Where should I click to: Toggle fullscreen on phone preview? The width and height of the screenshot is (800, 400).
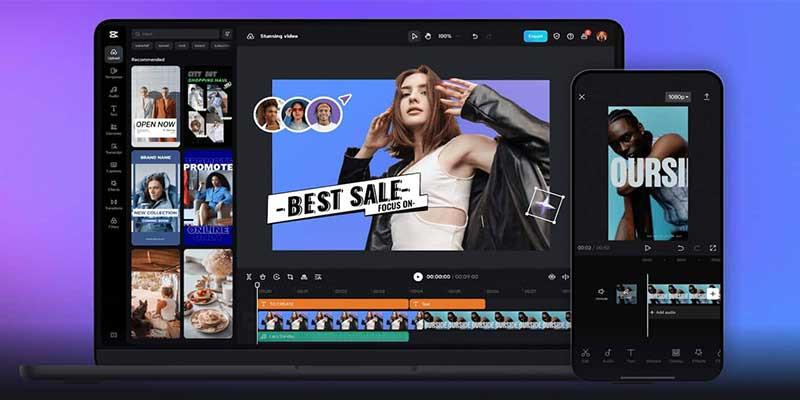tap(713, 247)
